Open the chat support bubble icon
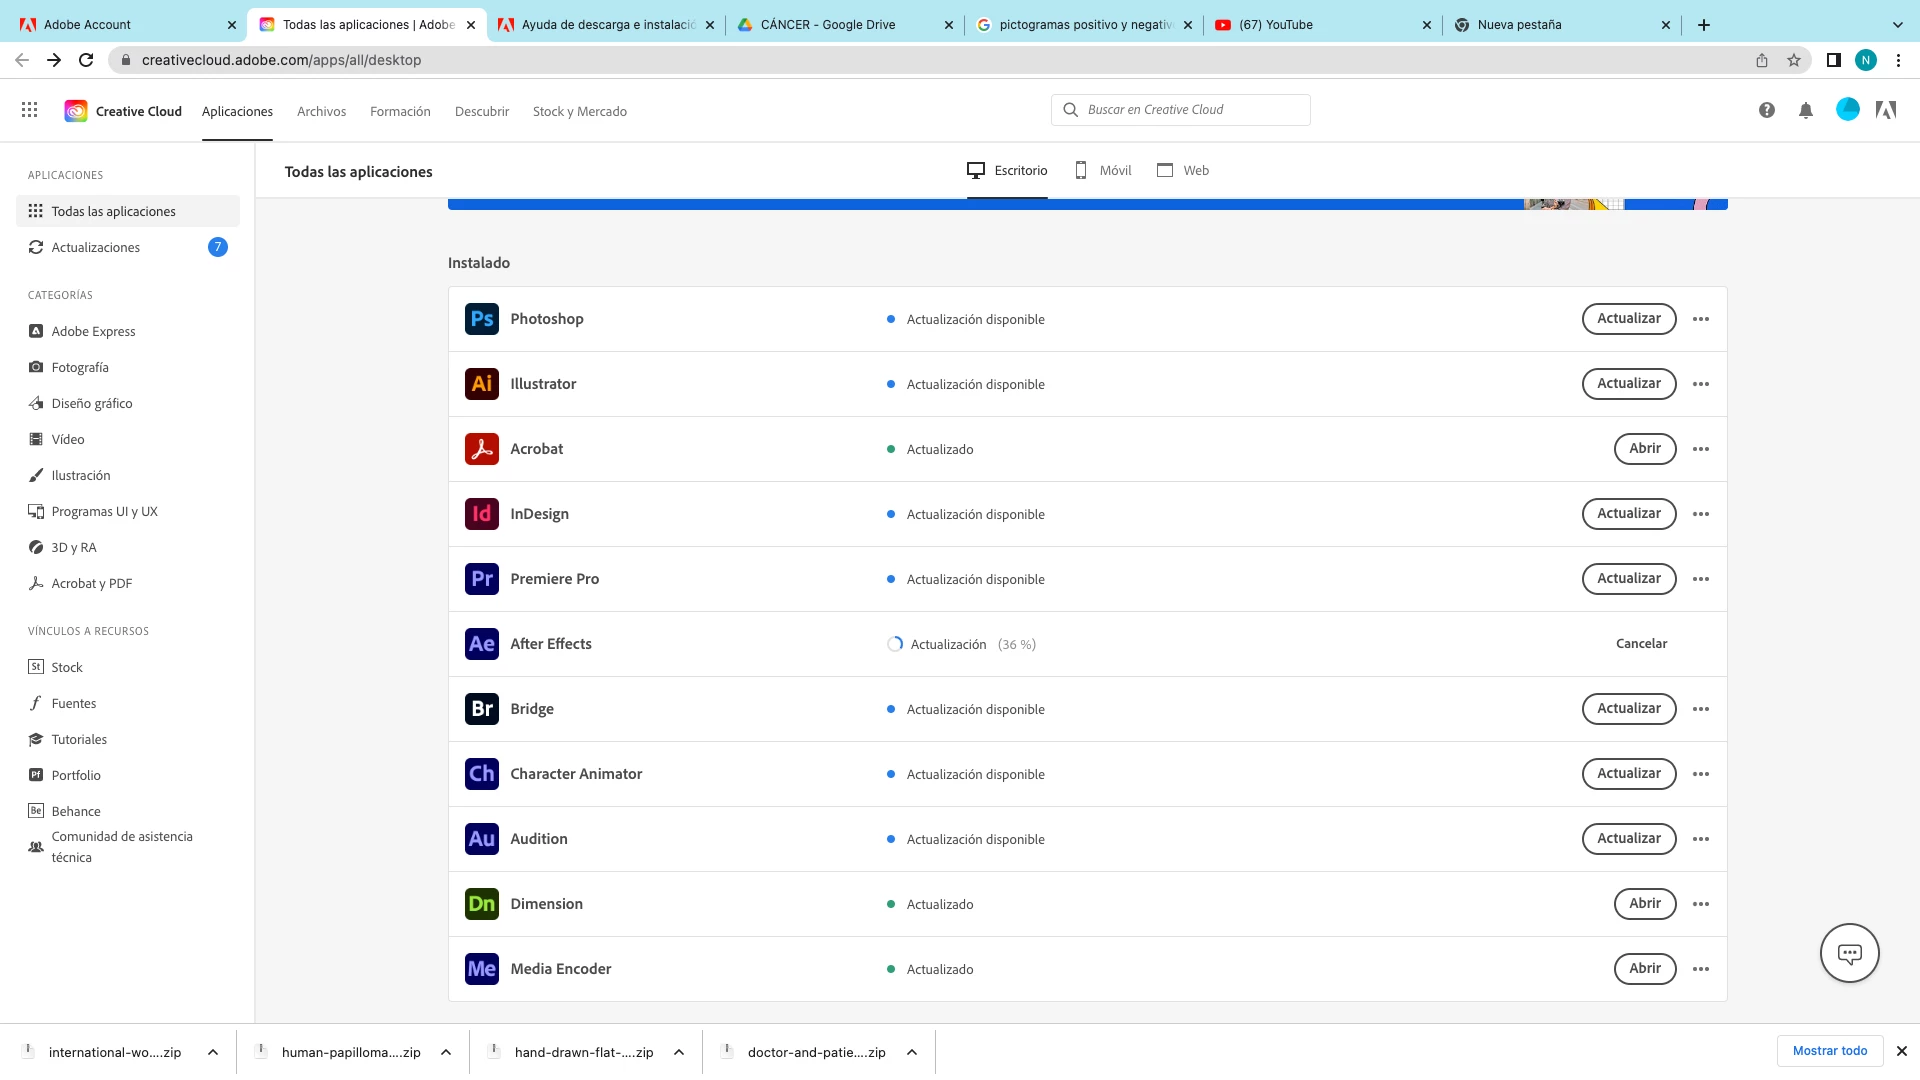The height and width of the screenshot is (1080, 1920). point(1849,953)
